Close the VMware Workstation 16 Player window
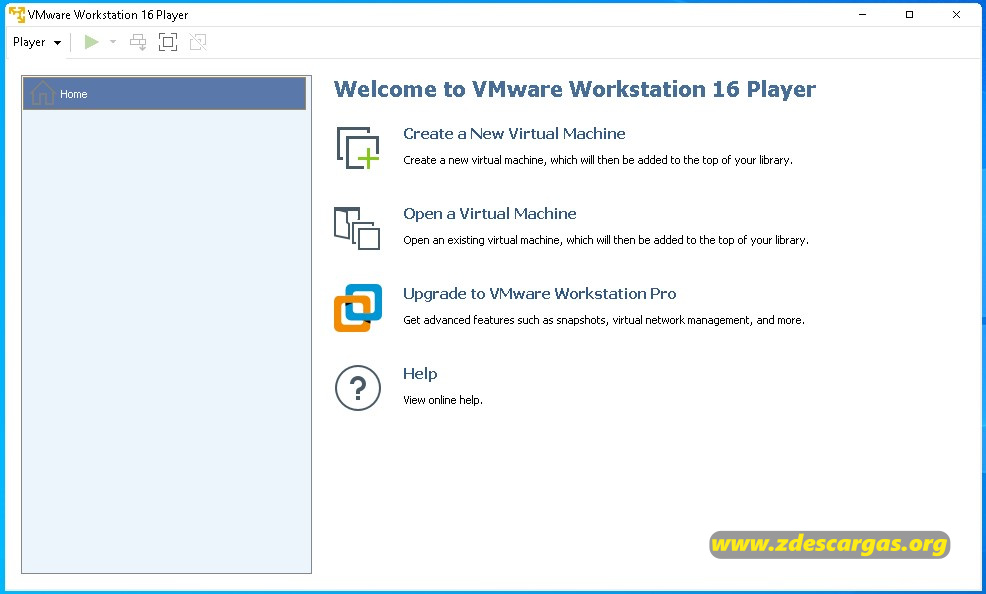 point(956,14)
